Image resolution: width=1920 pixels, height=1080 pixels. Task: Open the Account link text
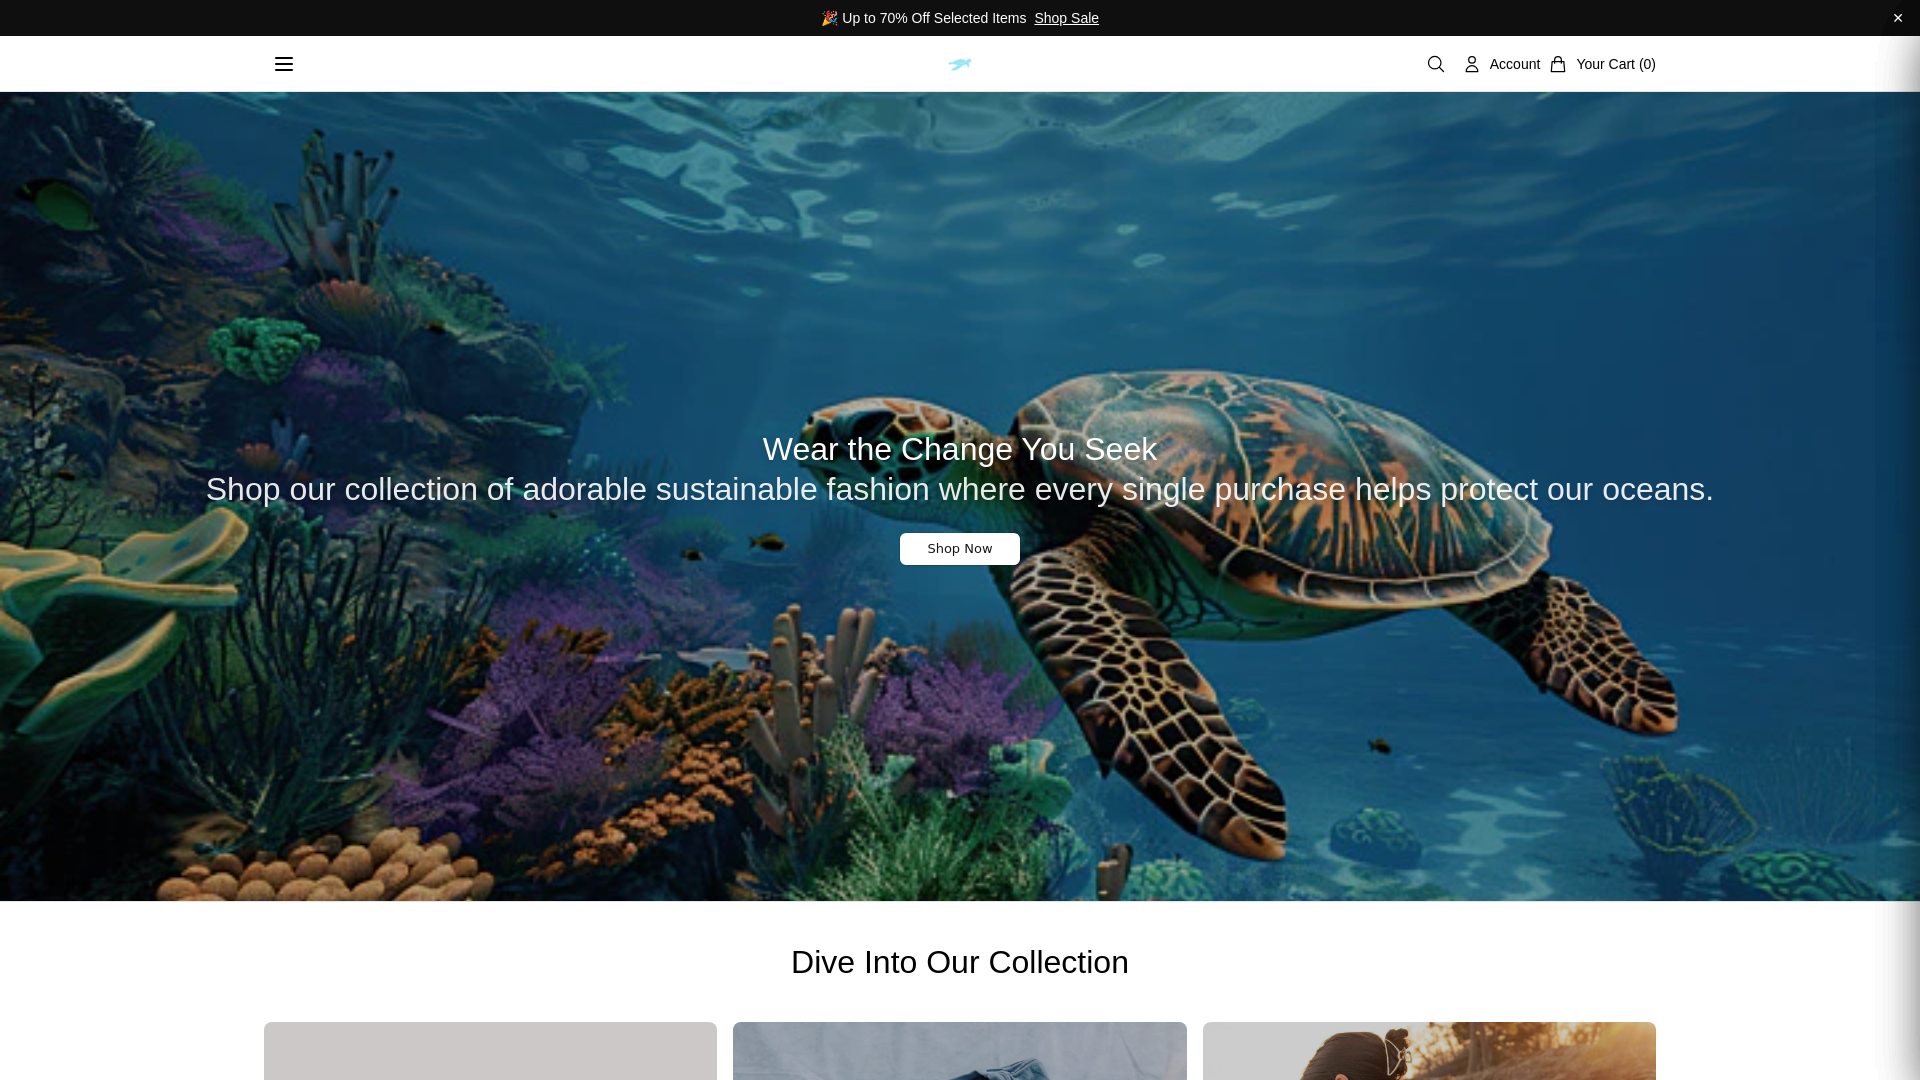click(1515, 64)
